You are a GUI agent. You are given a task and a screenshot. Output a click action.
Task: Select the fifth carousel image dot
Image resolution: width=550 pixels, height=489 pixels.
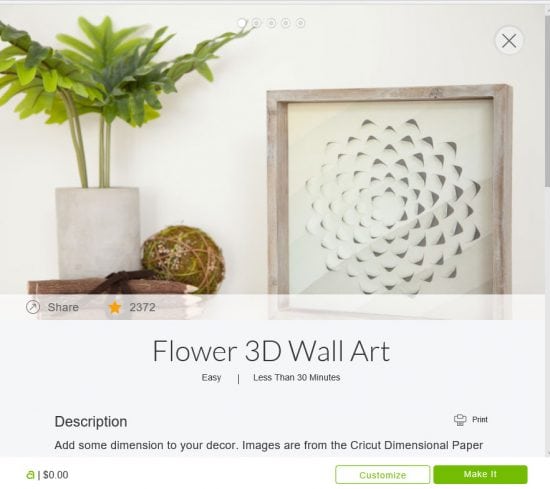point(300,23)
